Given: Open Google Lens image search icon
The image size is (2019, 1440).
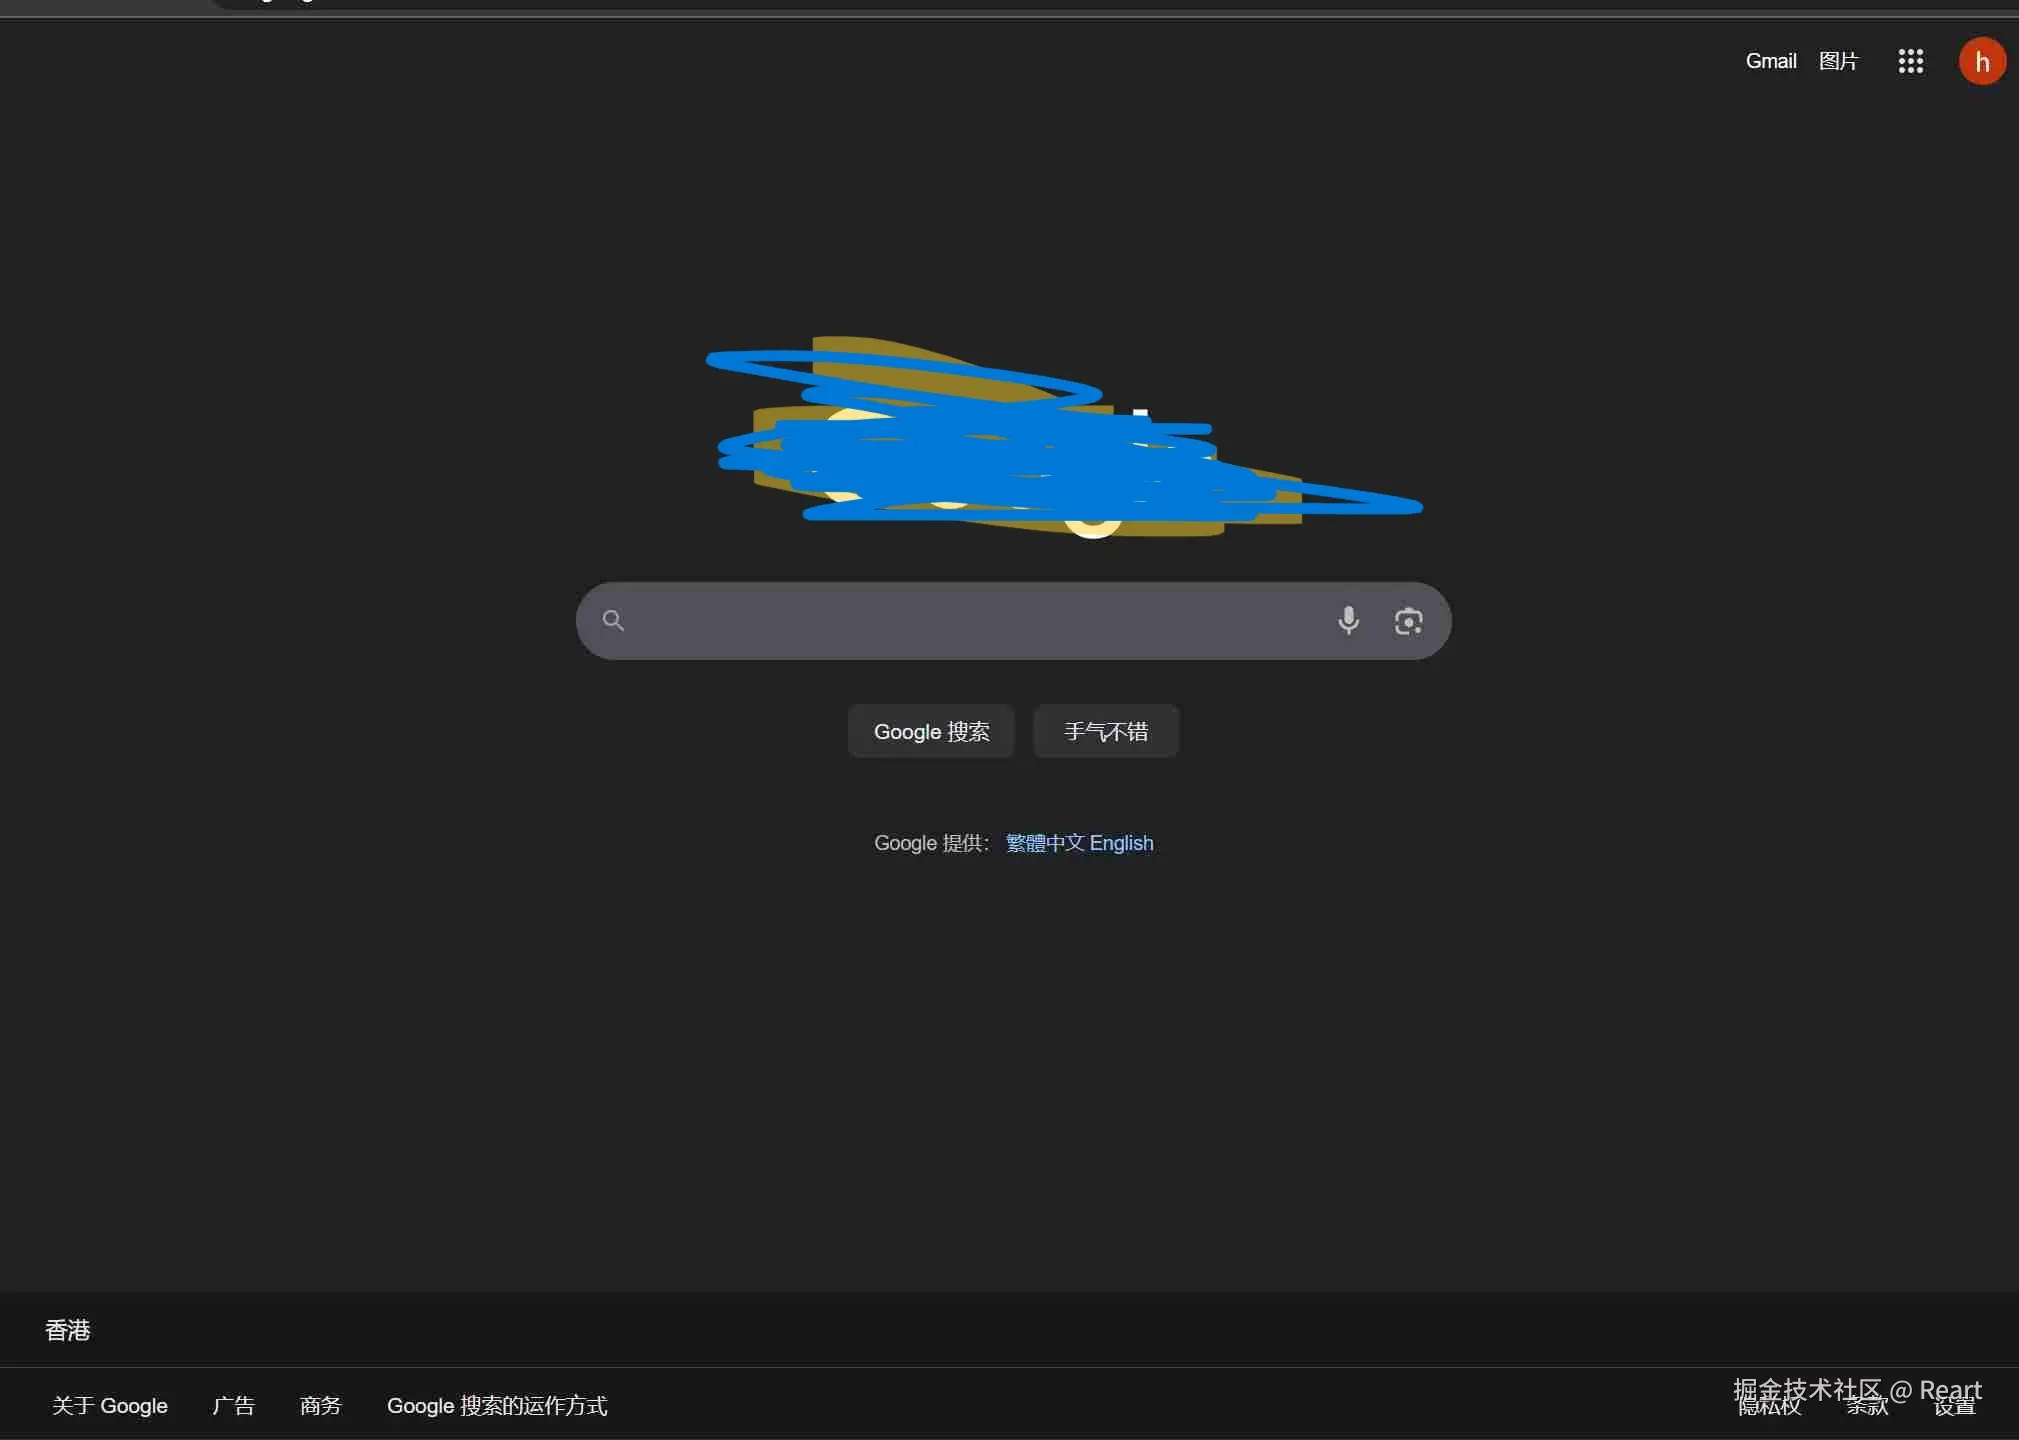Looking at the screenshot, I should [1408, 621].
